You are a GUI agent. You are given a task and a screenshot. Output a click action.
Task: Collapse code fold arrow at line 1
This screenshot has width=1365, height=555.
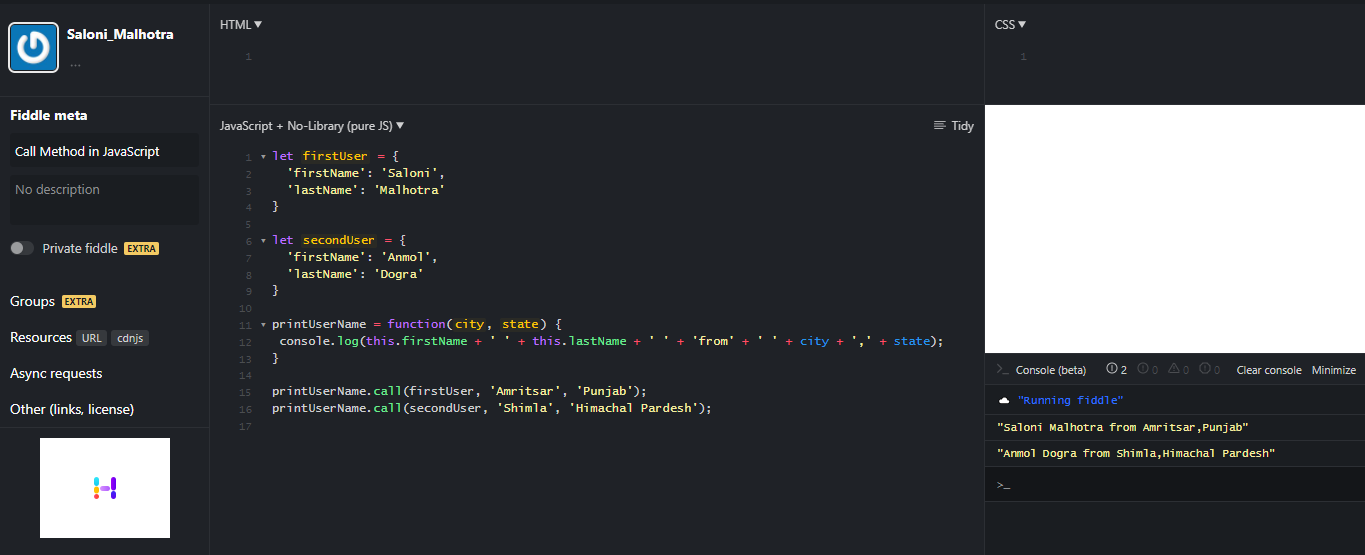coord(263,157)
